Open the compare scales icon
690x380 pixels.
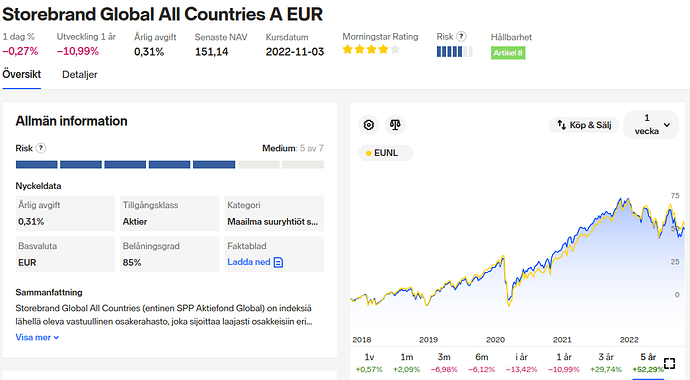click(395, 125)
